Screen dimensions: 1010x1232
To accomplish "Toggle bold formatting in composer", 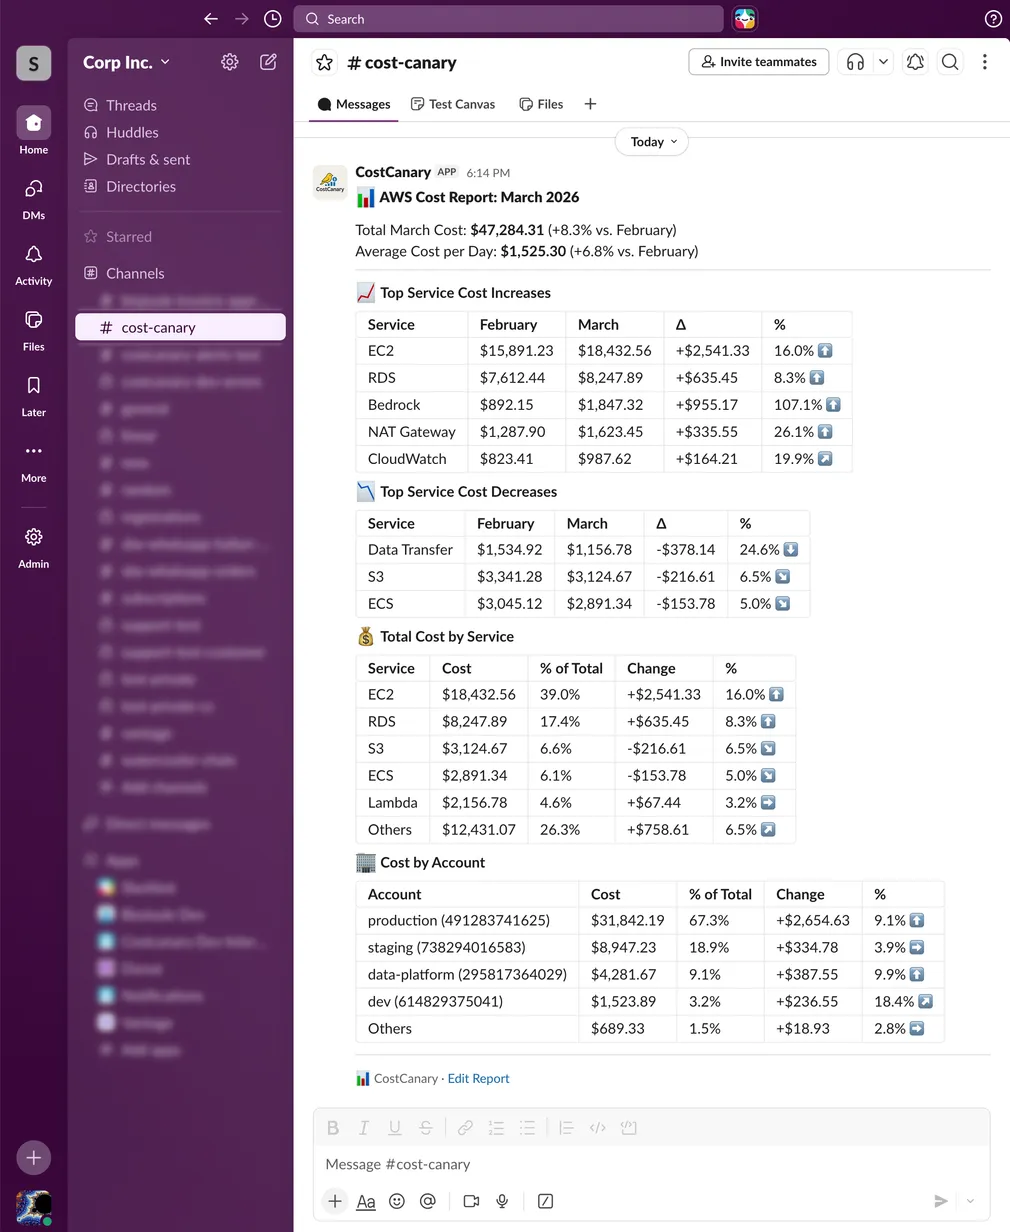I will click(333, 1128).
